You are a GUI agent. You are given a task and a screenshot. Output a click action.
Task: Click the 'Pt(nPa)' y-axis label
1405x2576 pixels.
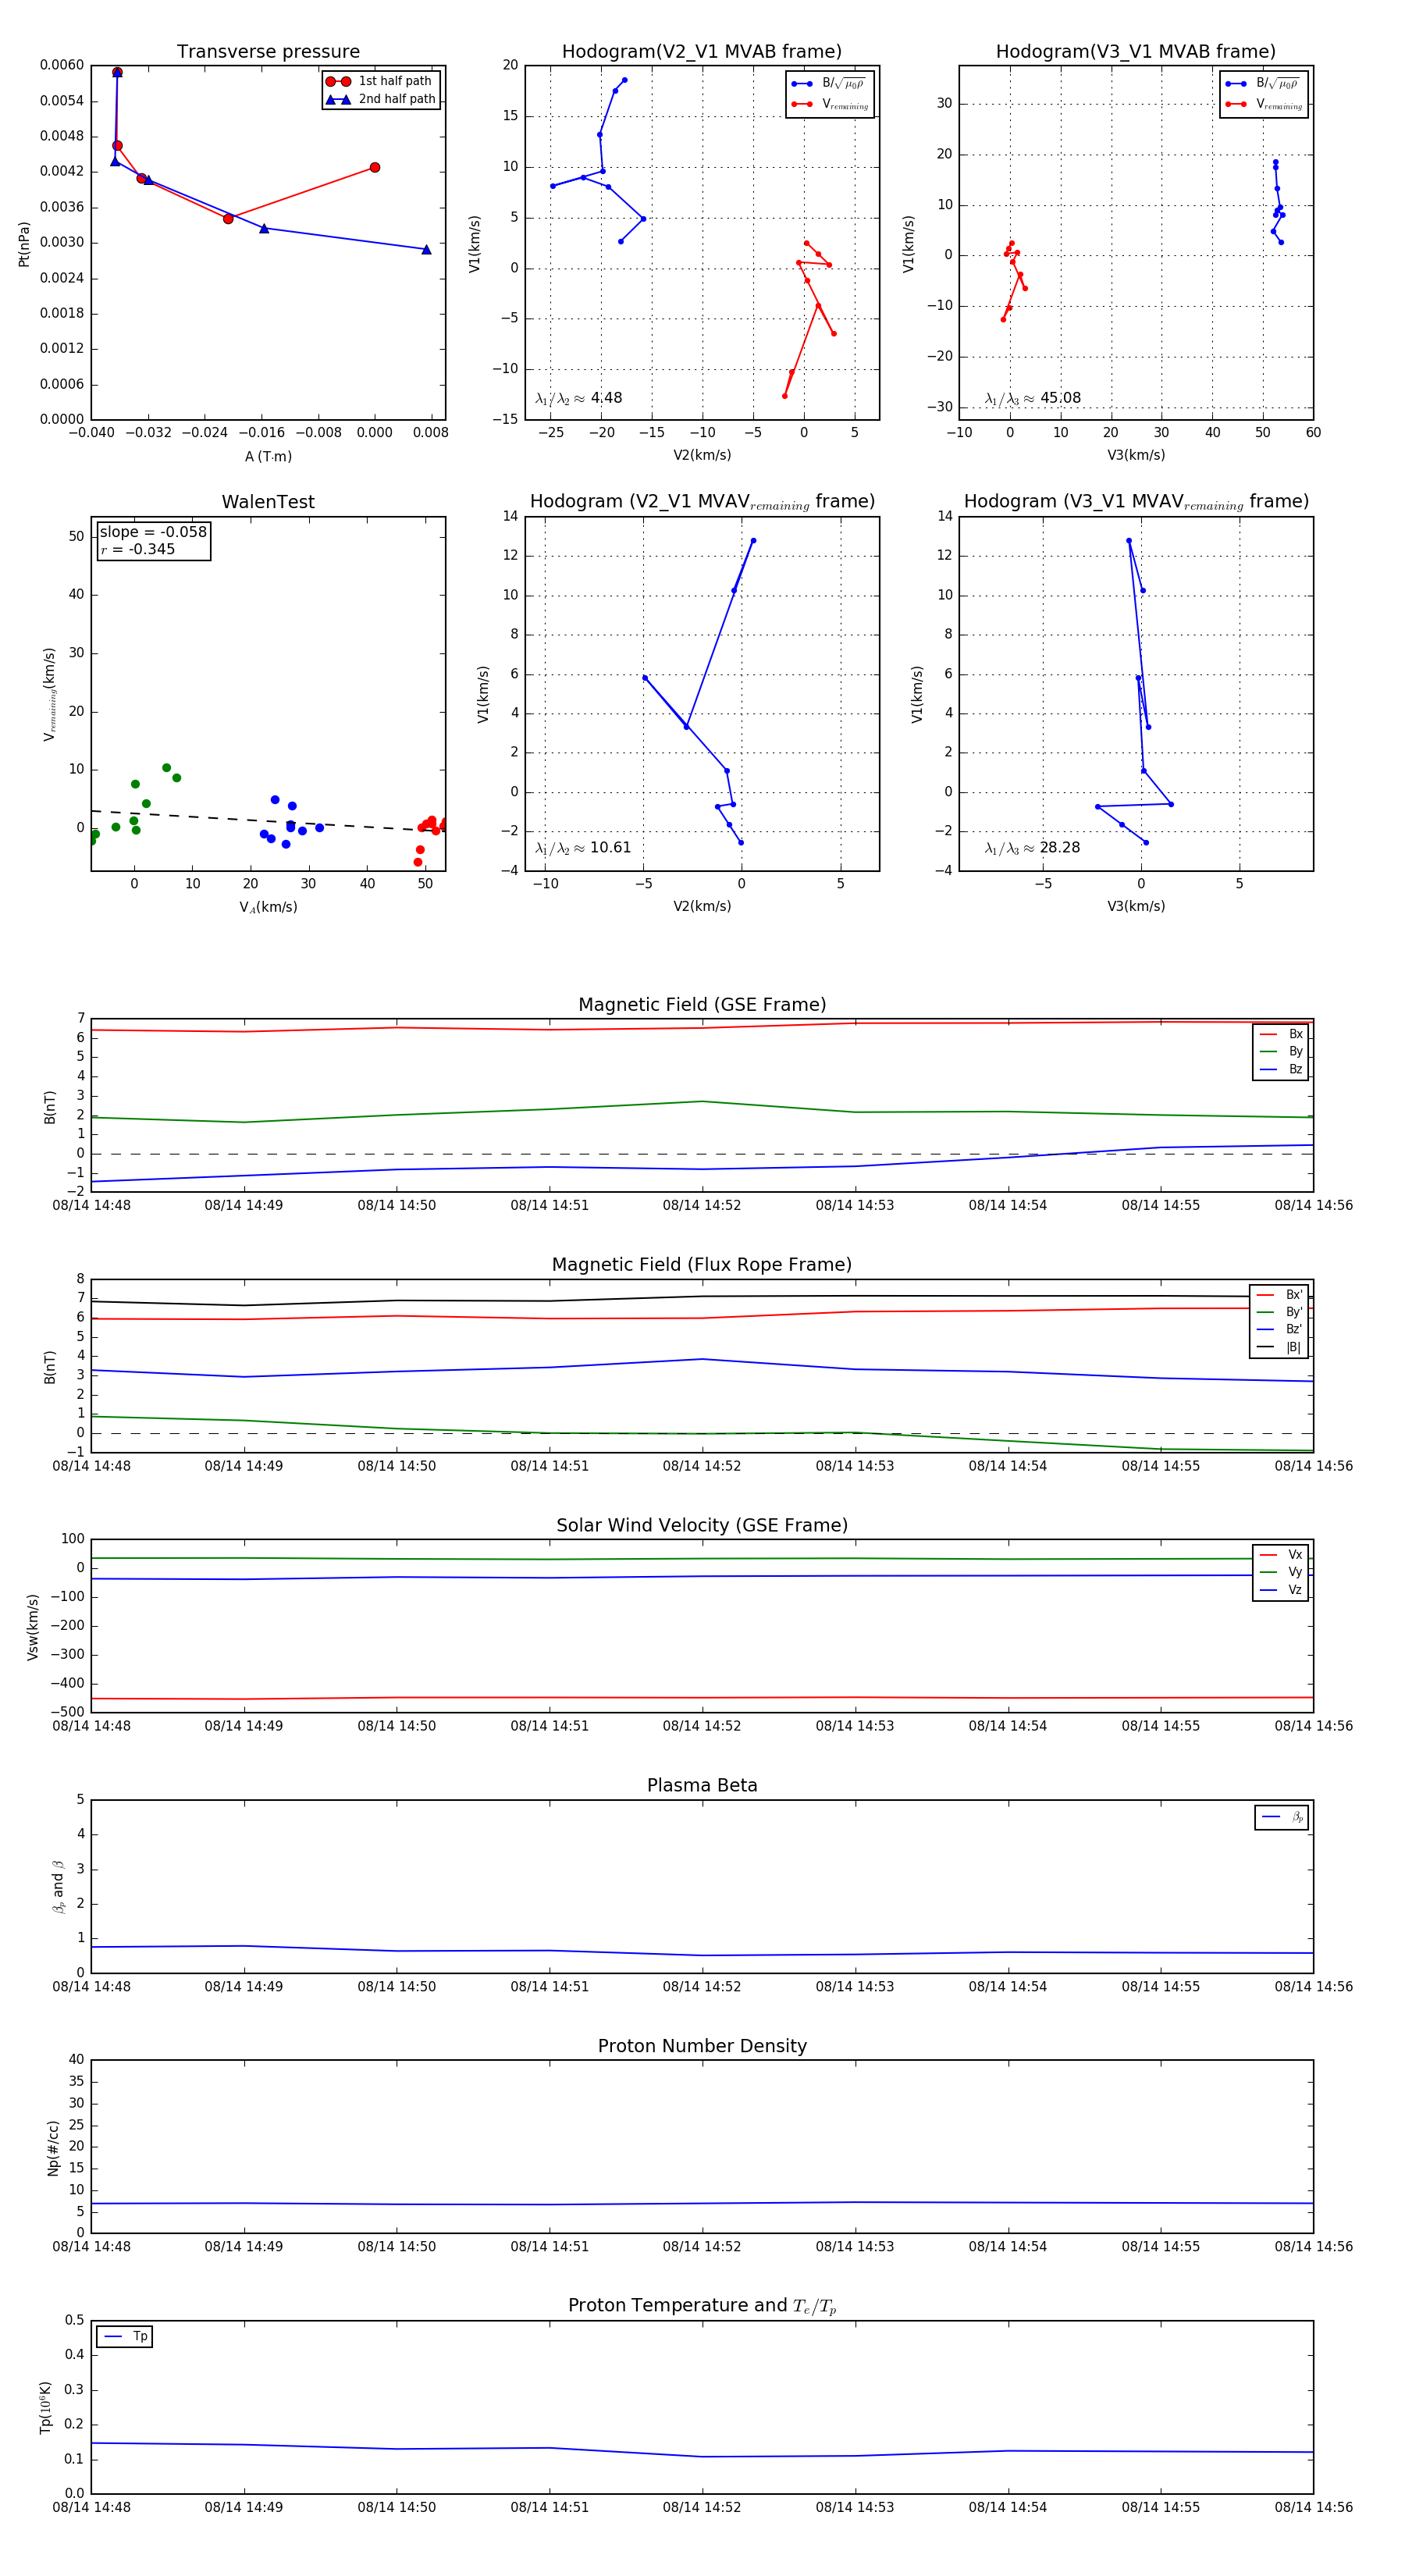pos(24,244)
